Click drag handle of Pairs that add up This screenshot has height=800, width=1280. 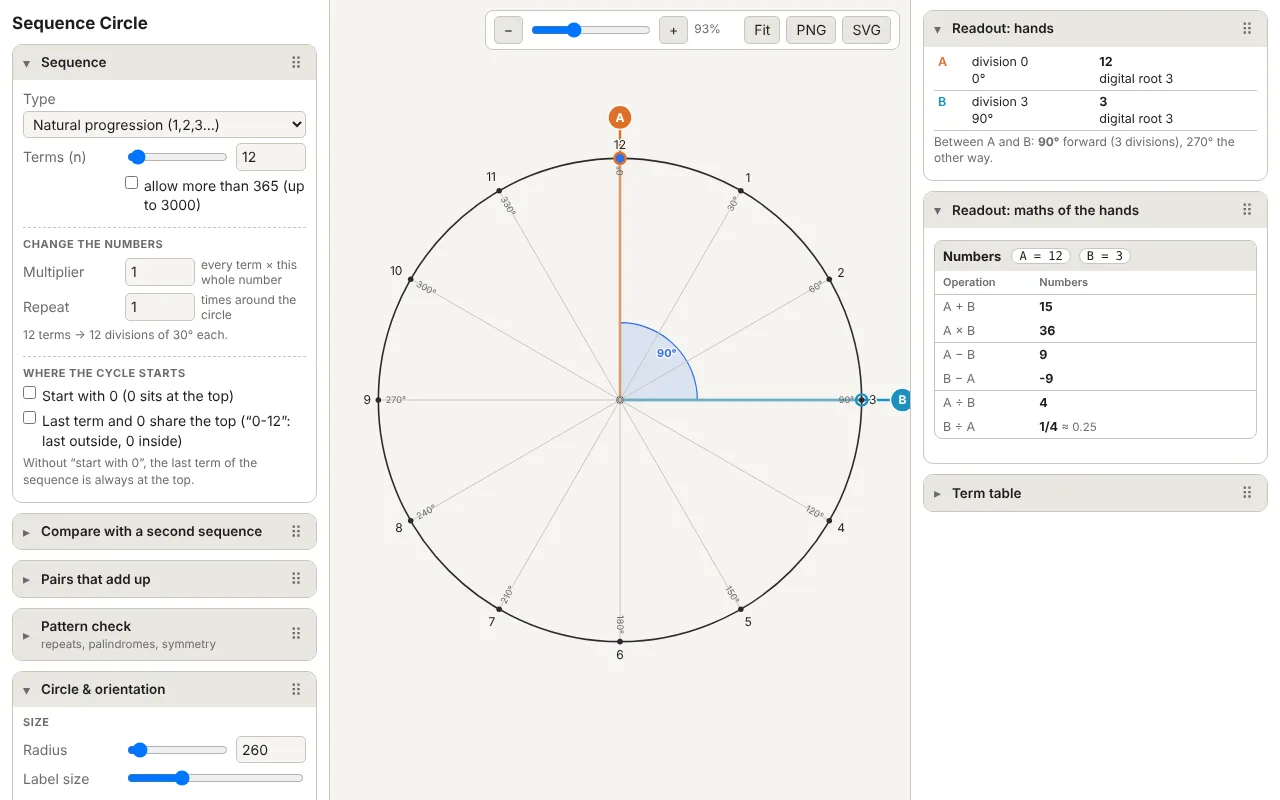pos(296,579)
